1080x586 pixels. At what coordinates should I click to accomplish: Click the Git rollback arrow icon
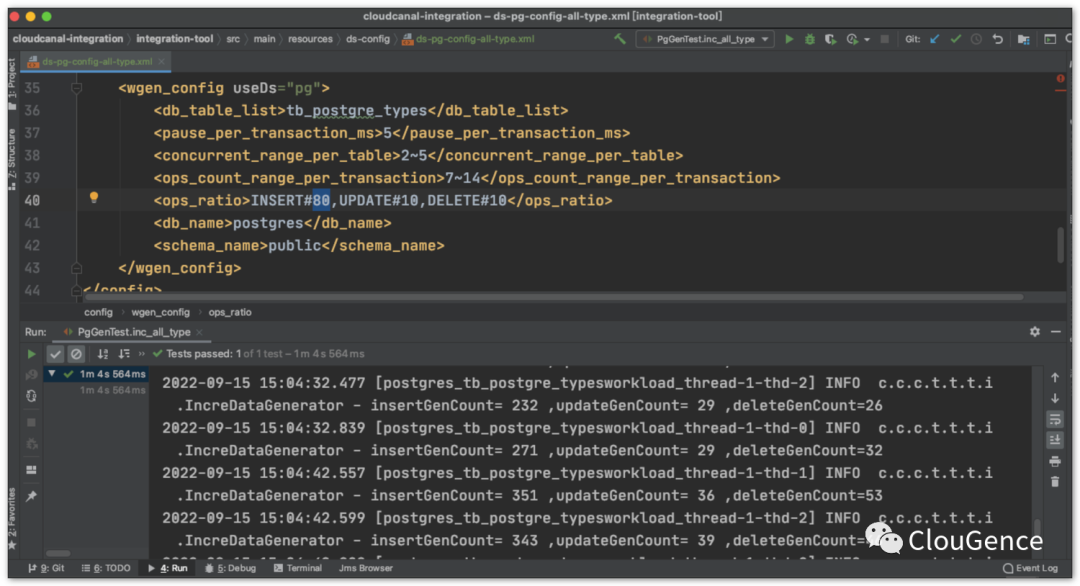pyautogui.click(x=997, y=39)
